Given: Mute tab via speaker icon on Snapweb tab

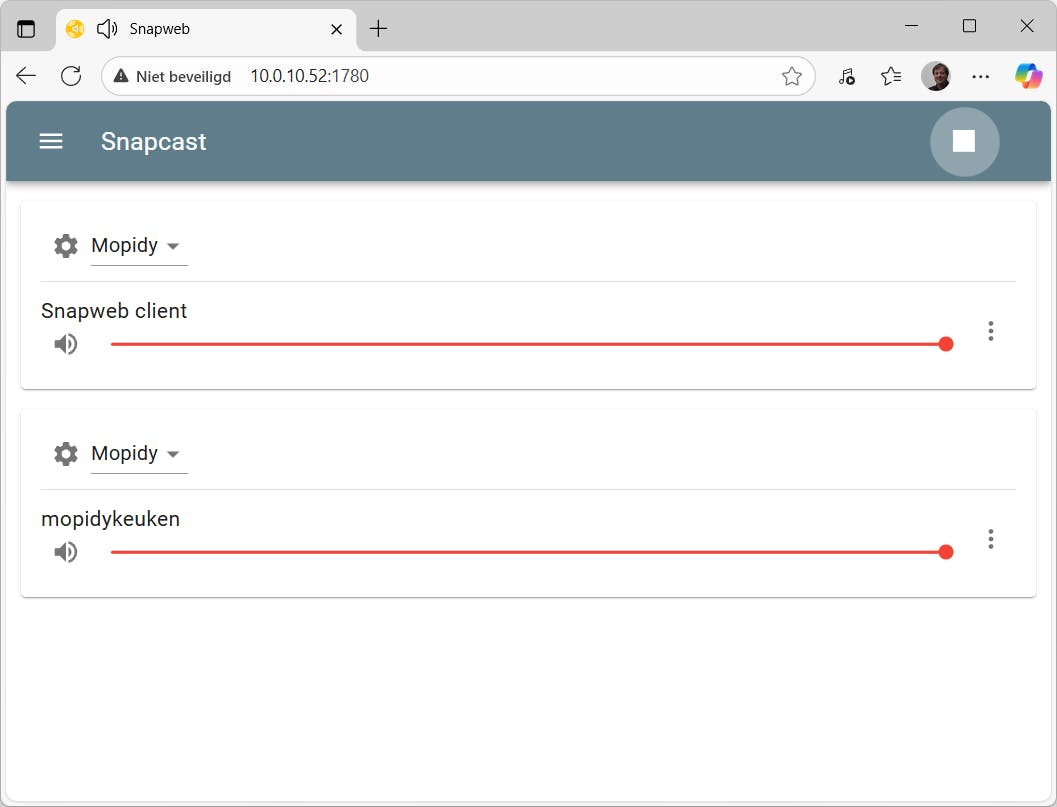Looking at the screenshot, I should 107,29.
